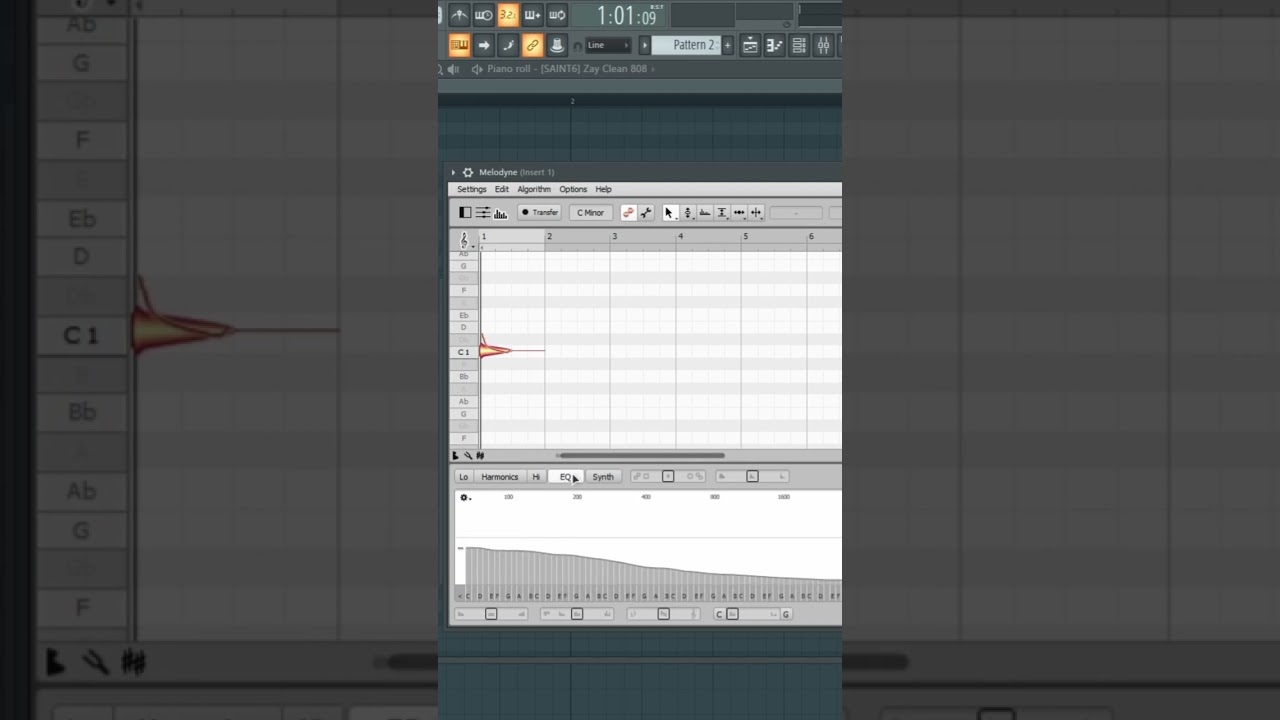
Task: Click the stamp/knob icon in toolbar
Action: click(557, 45)
